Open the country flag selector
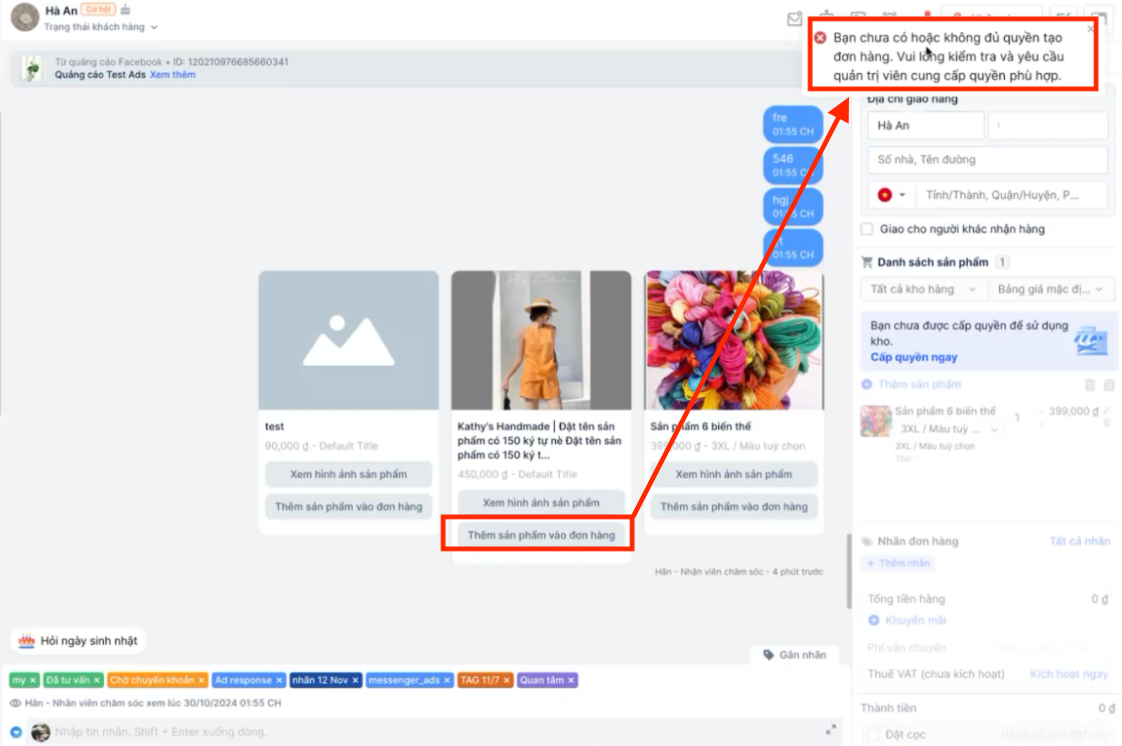 [x=891, y=195]
